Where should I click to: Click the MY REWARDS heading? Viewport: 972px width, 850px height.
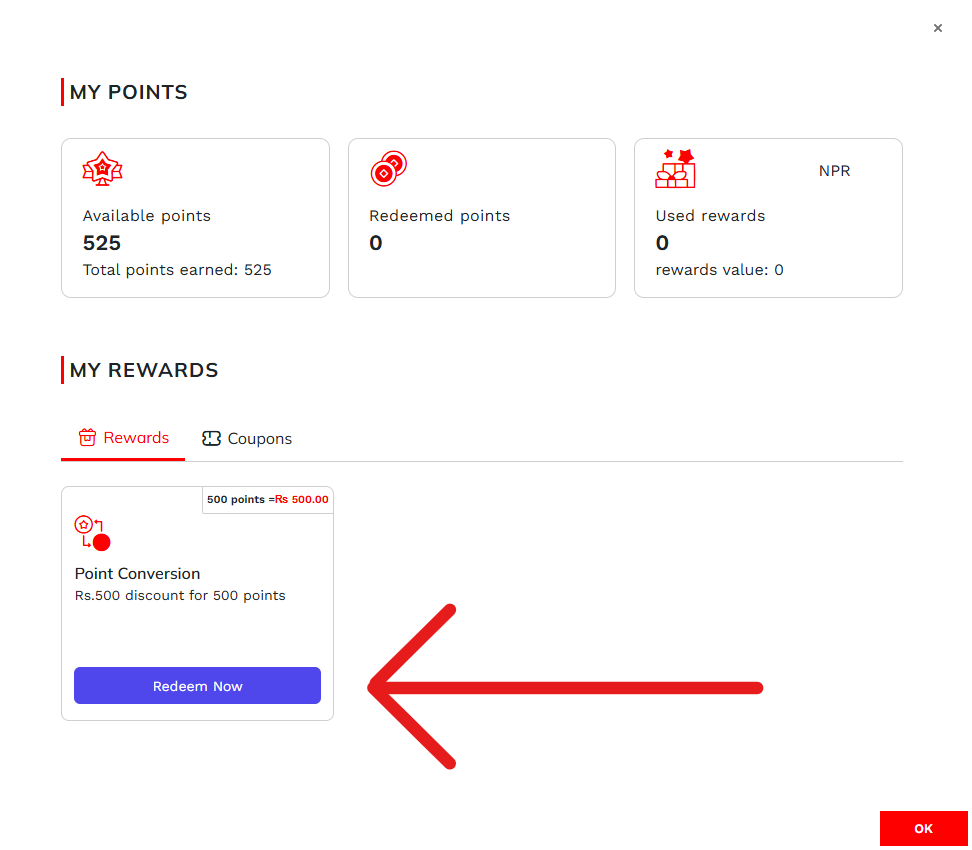[x=144, y=370]
